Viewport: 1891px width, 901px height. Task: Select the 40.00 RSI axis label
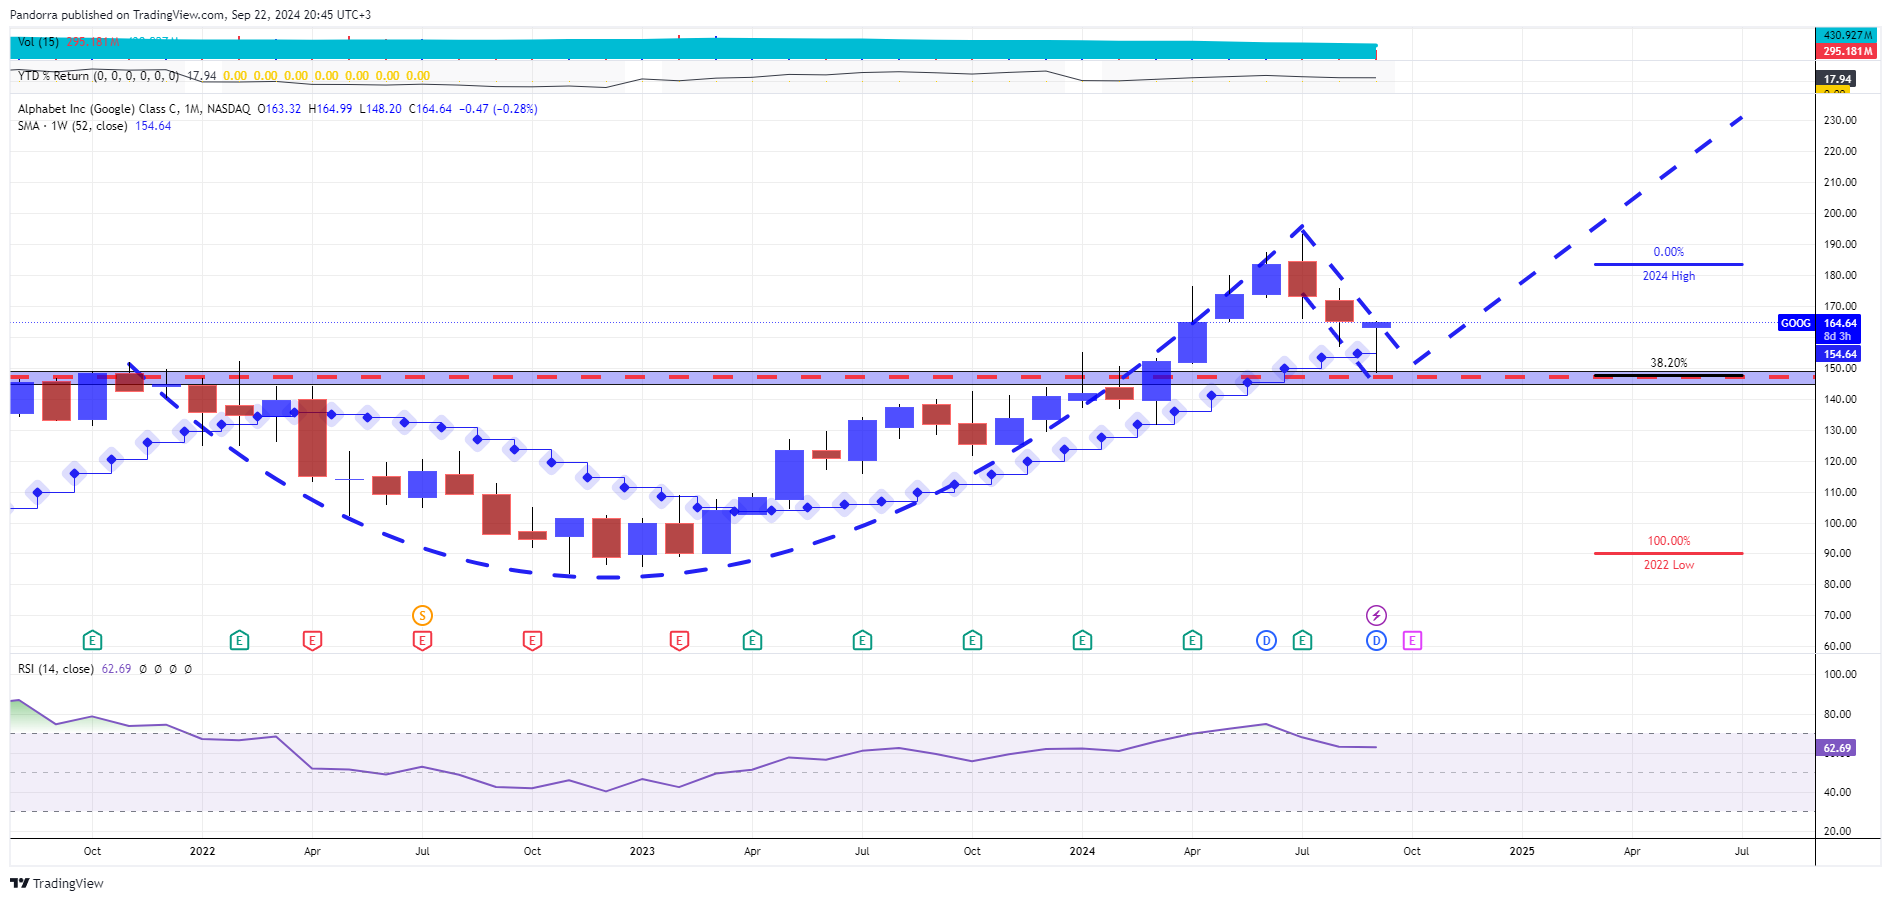pos(1837,792)
